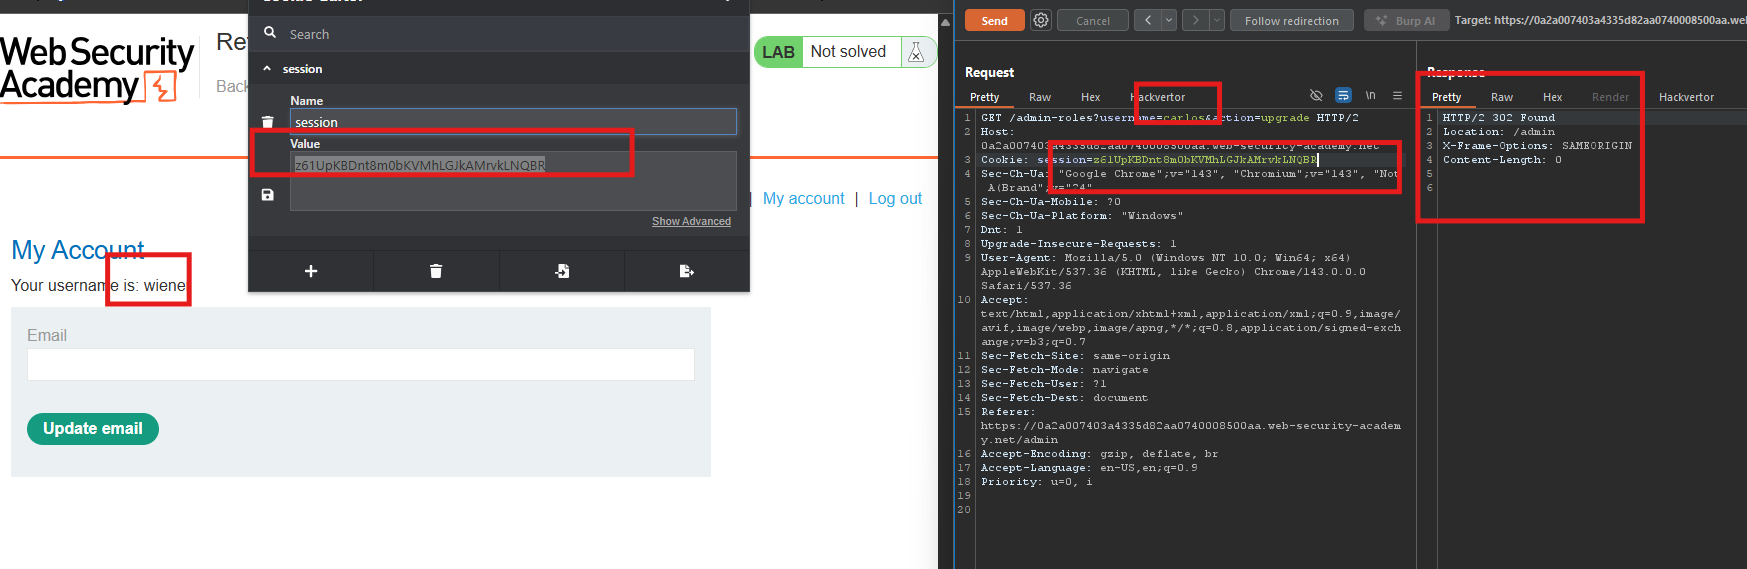Click the import cookies icon

(562, 271)
